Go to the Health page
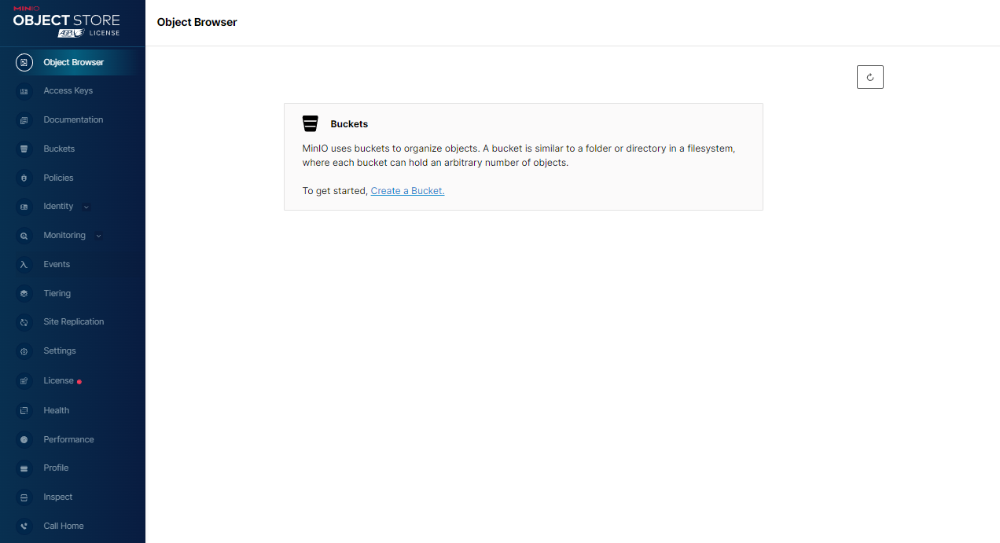 point(56,410)
